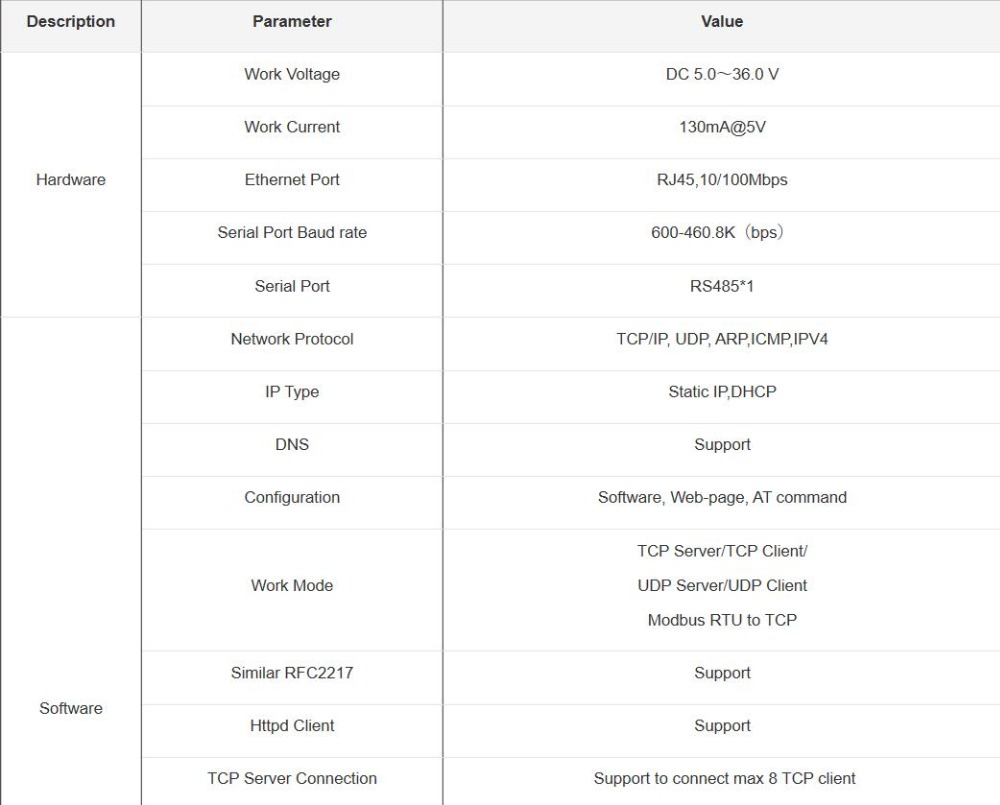Select the Hardware category cell
1000x805 pixels.
point(71,180)
